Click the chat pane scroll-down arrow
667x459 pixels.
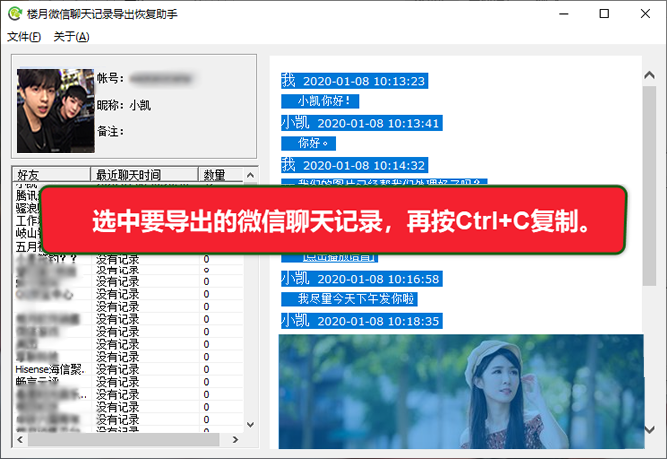(649, 430)
